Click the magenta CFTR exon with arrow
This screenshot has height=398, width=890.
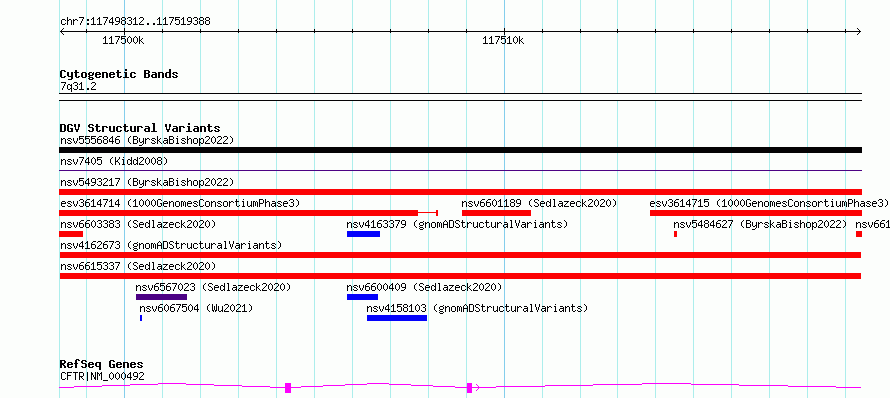tap(470, 388)
